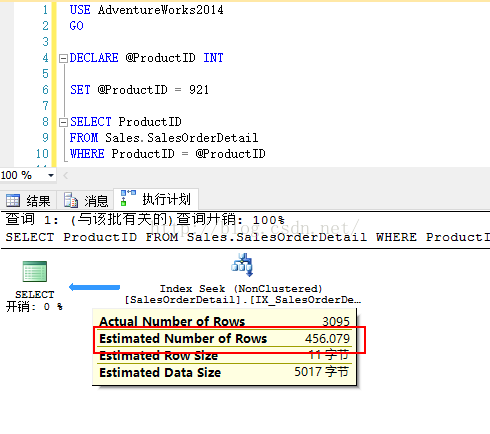This screenshot has width=490, height=434.
Task: Click the 'WHERE ProductID = @ProductID' line
Action: click(x=167, y=154)
